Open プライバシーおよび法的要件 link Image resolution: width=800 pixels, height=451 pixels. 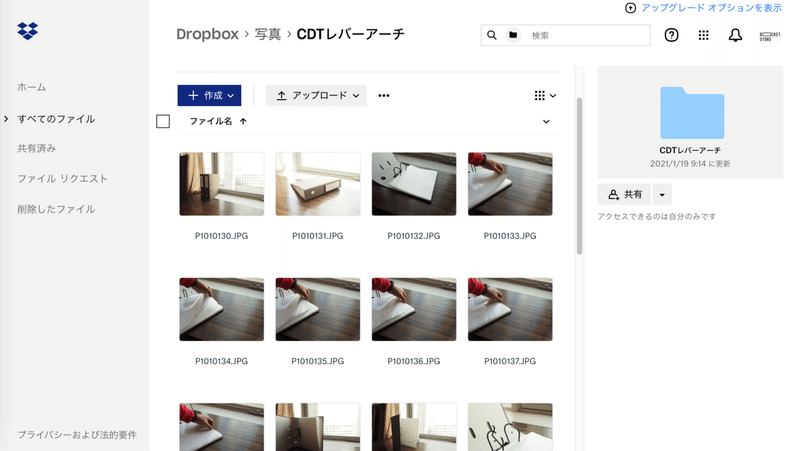77,435
